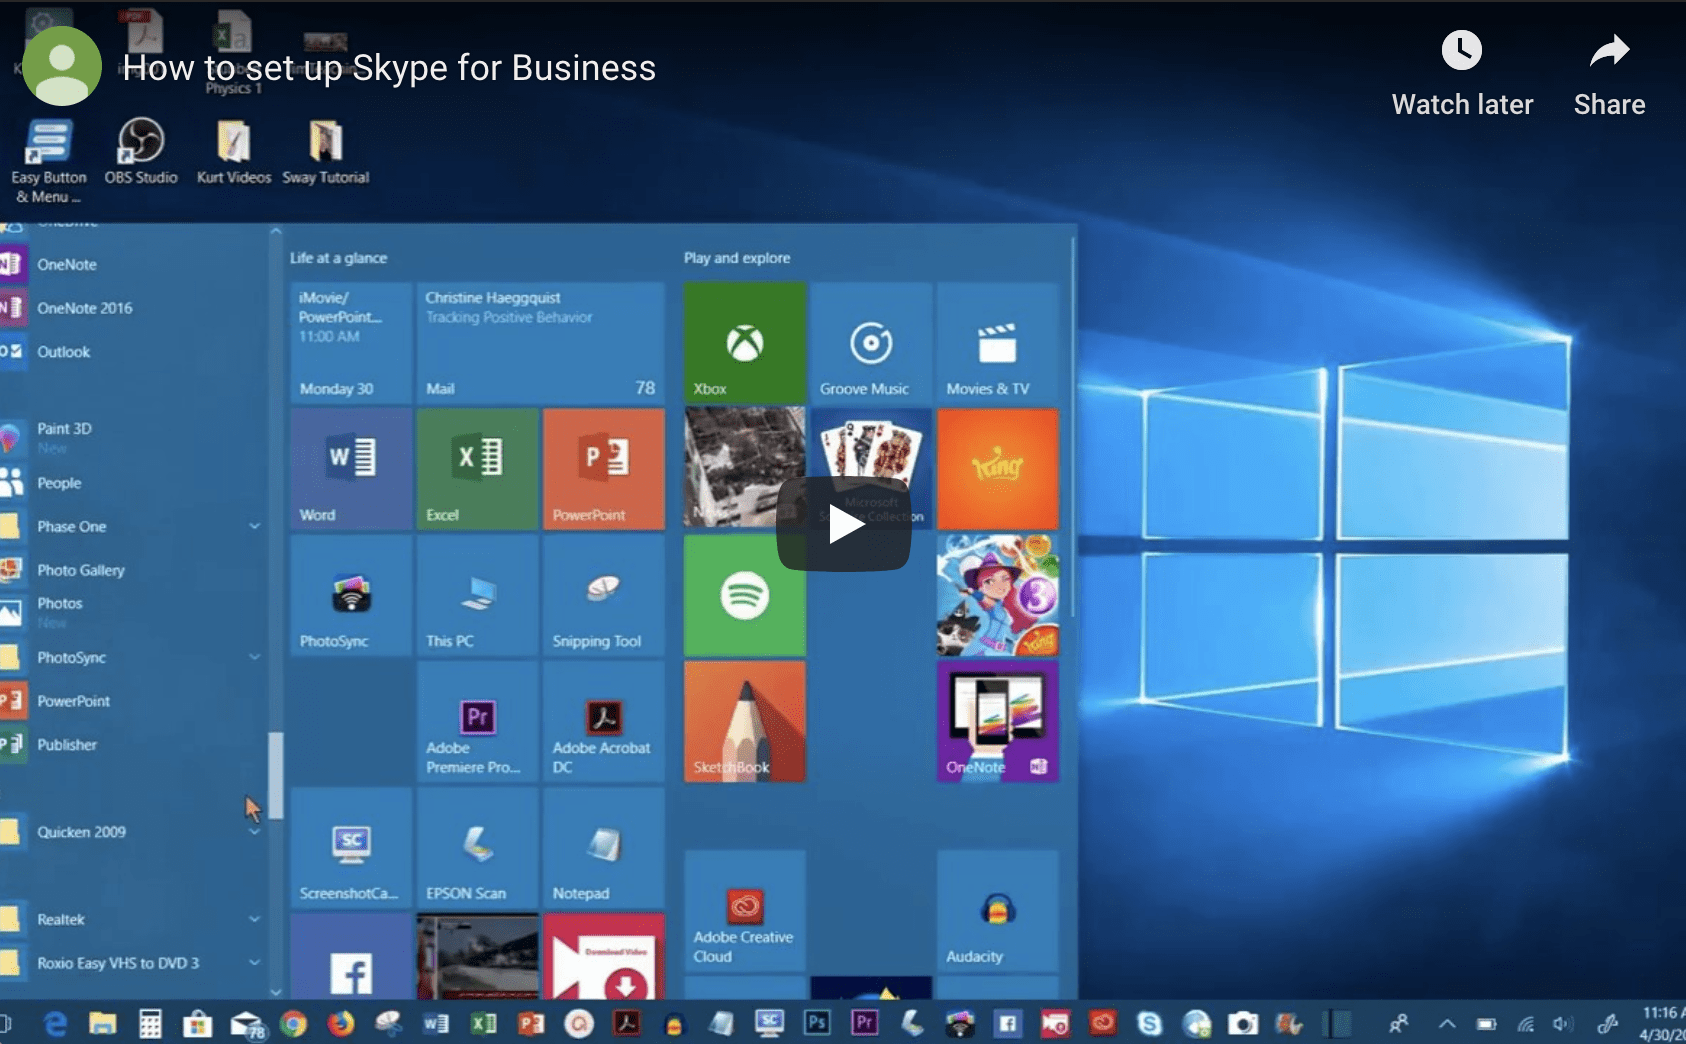
Task: Show hidden system tray icons
Action: tap(1446, 1023)
